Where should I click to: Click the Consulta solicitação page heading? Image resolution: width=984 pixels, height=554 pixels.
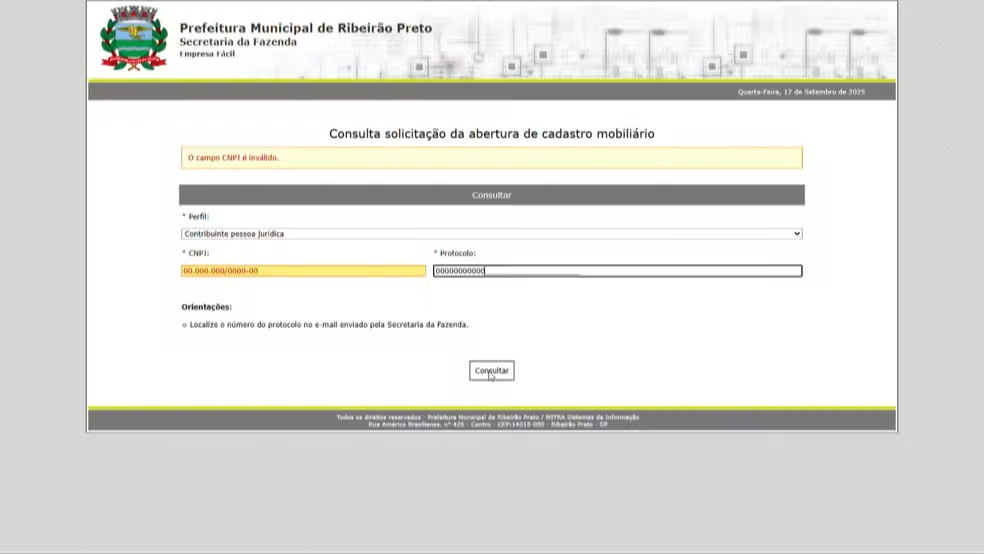point(491,133)
